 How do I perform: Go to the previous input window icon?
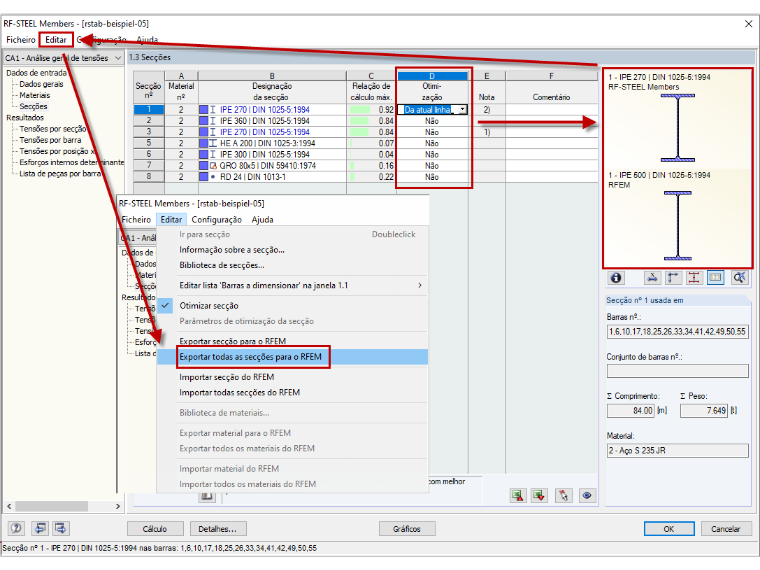[40, 528]
